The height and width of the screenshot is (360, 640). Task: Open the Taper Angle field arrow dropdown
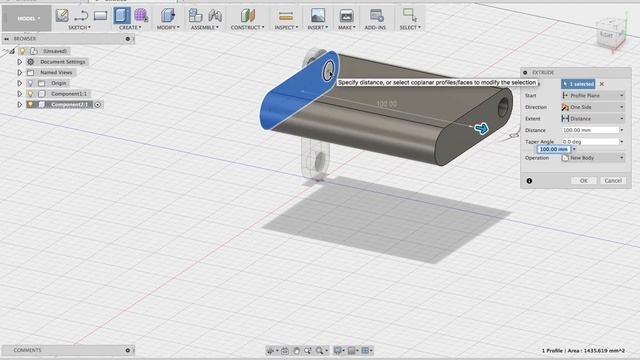coord(622,142)
